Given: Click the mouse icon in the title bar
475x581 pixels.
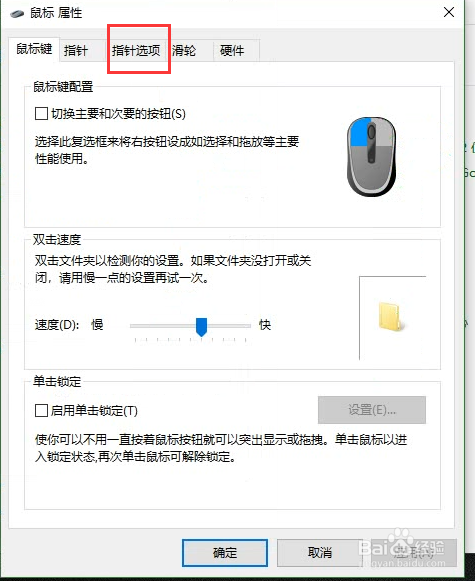Looking at the screenshot, I should [x=17, y=14].
